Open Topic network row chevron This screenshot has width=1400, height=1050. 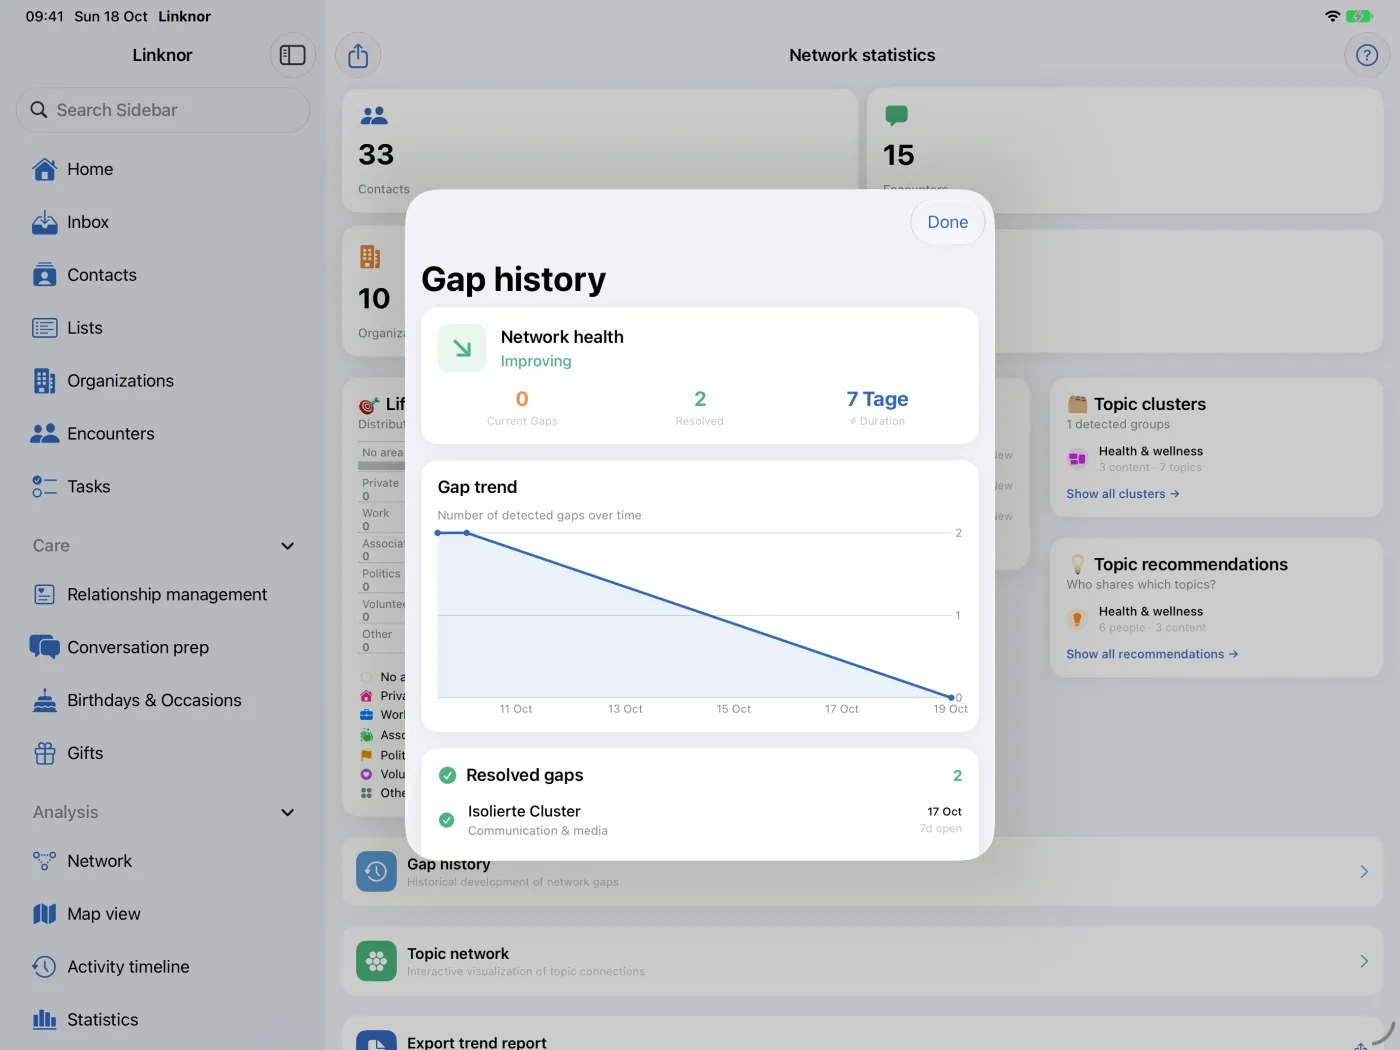pyautogui.click(x=1364, y=961)
